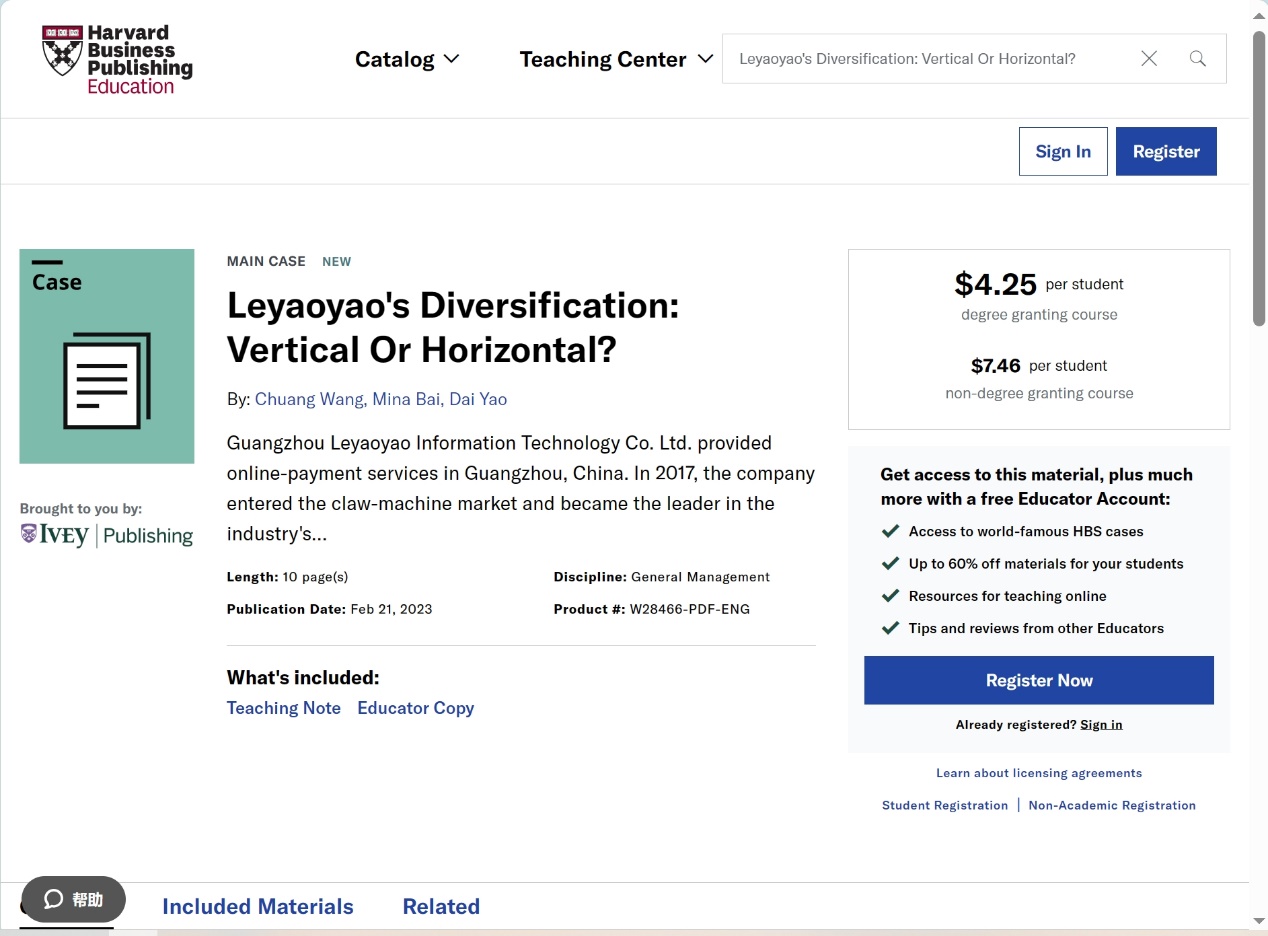Viewport: 1268px width, 936px height.
Task: Switch to the Included Materials tab
Action: [258, 906]
